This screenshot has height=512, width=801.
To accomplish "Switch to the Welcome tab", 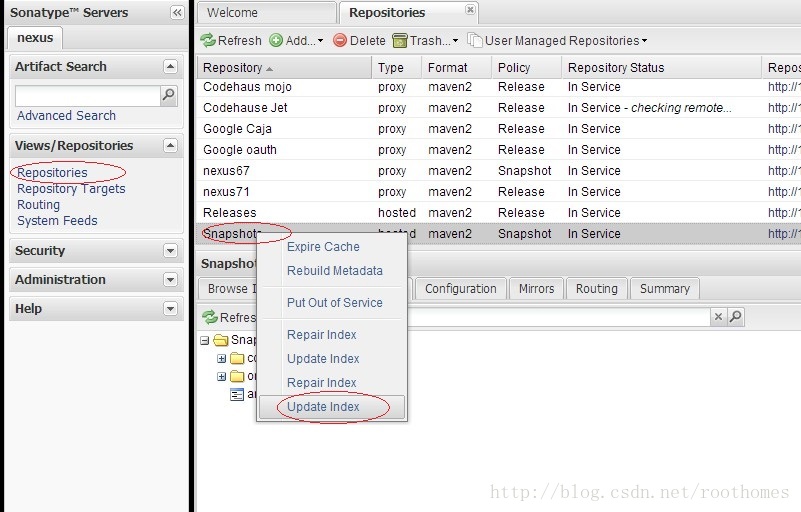I will click(267, 13).
